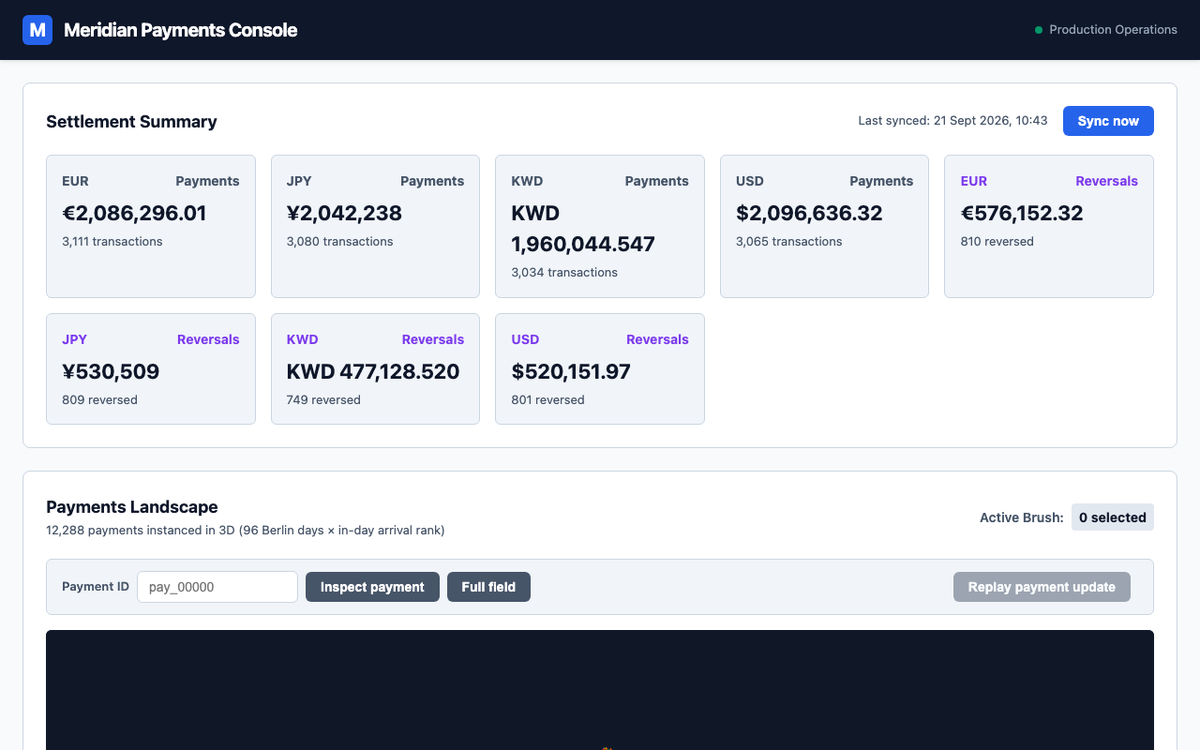1200x750 pixels.
Task: Select the EUR Reversals amount €576,152.32
Action: (x=1022, y=213)
